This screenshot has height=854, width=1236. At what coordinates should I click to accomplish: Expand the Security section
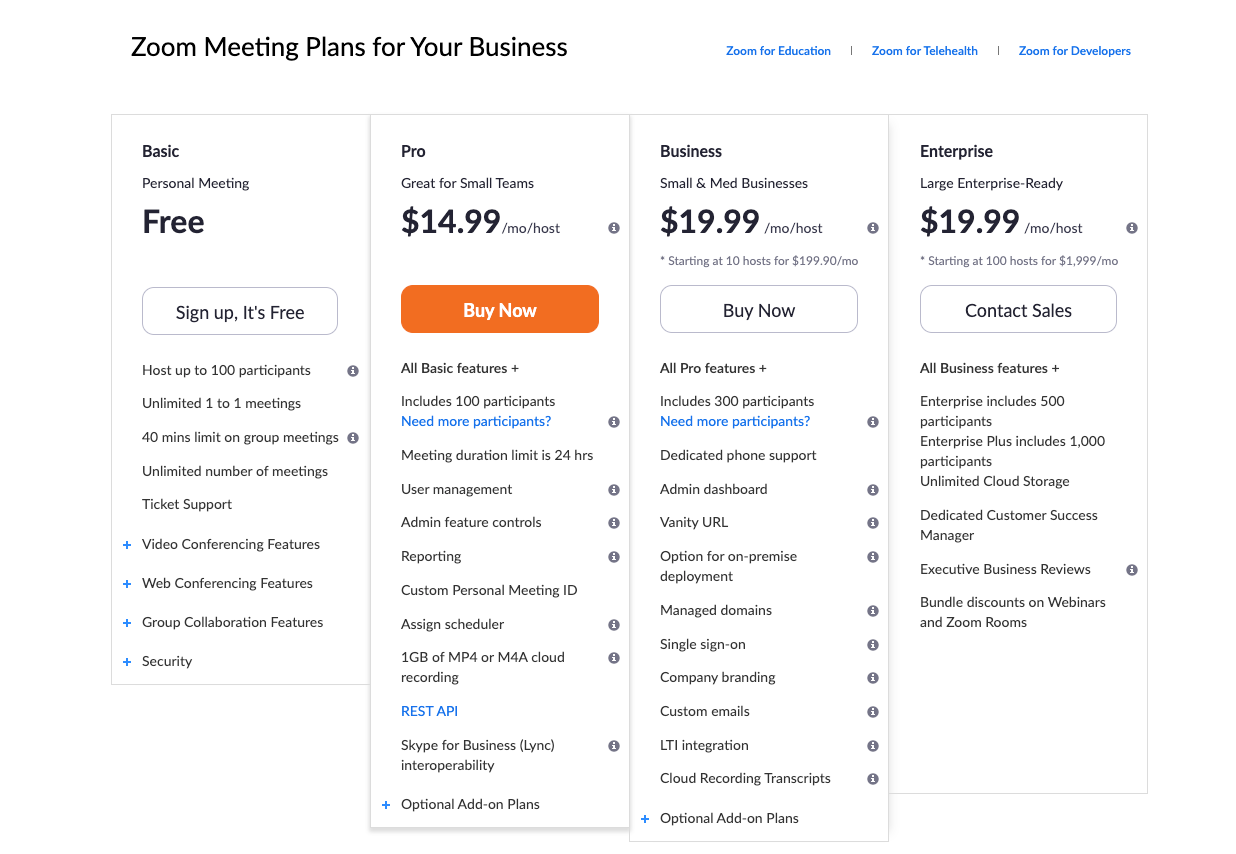(x=166, y=662)
